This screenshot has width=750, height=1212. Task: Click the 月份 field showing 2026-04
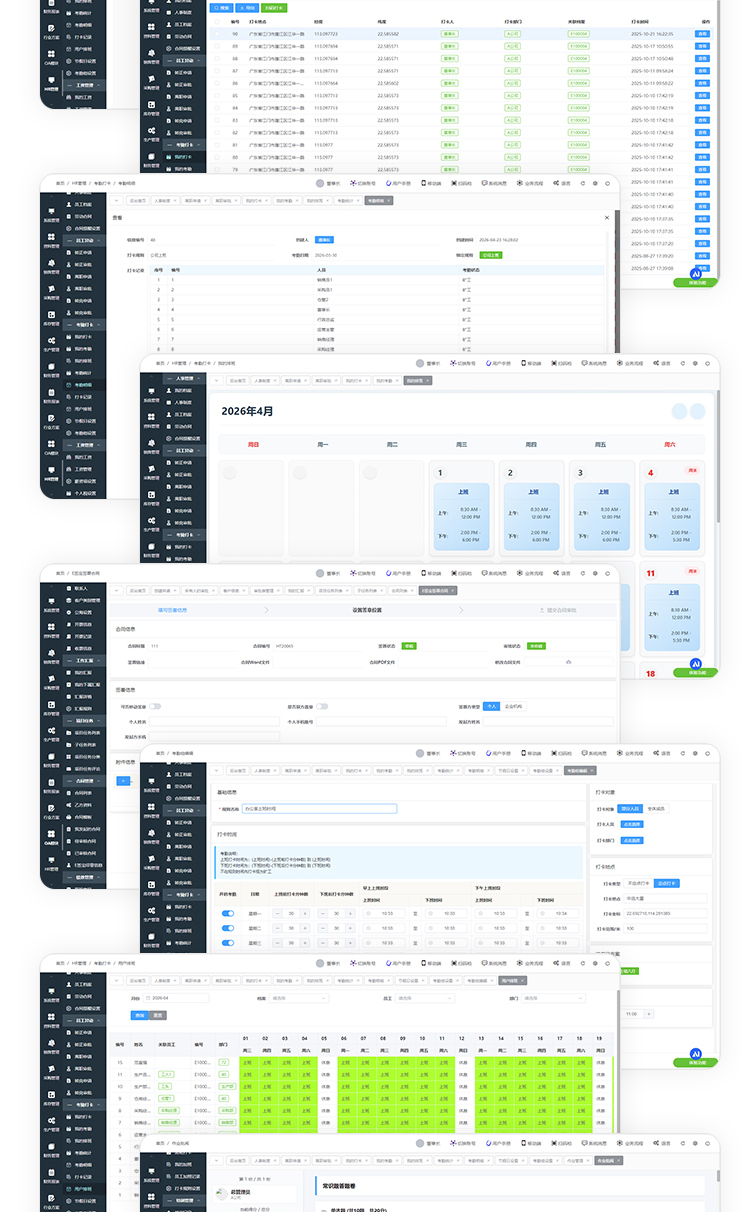pos(178,998)
